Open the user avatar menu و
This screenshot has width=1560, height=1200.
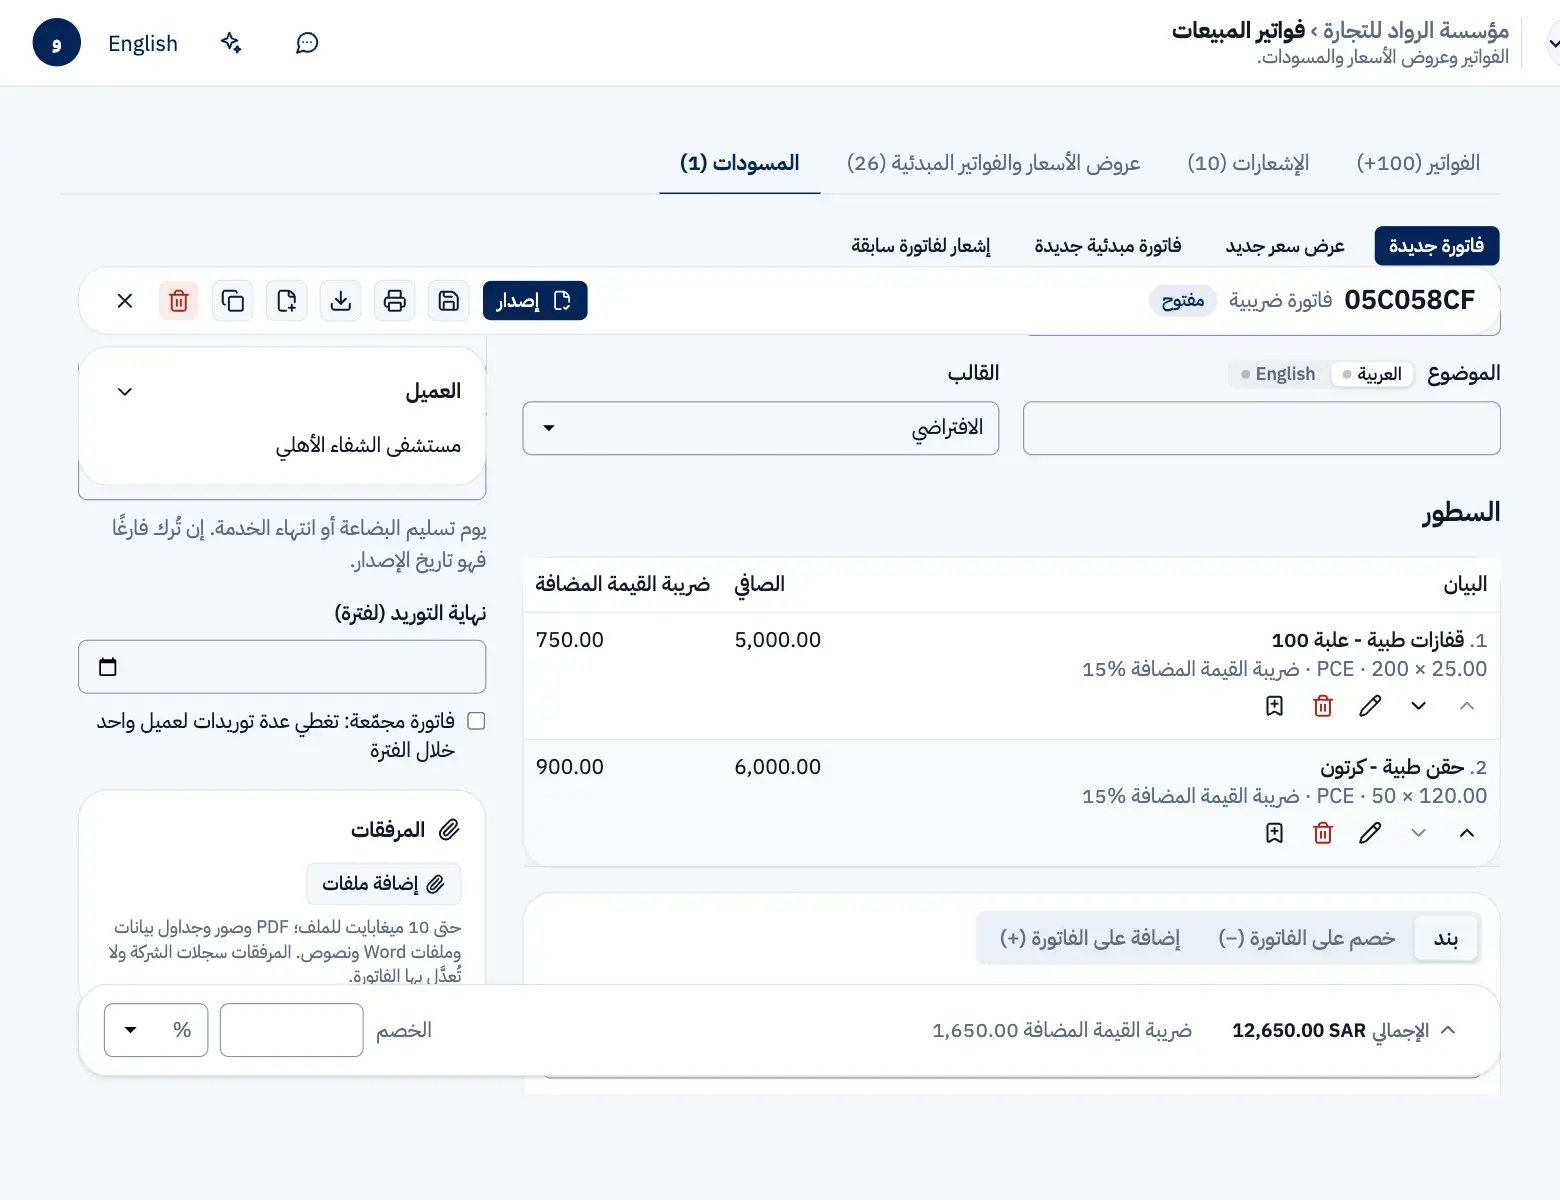click(57, 43)
